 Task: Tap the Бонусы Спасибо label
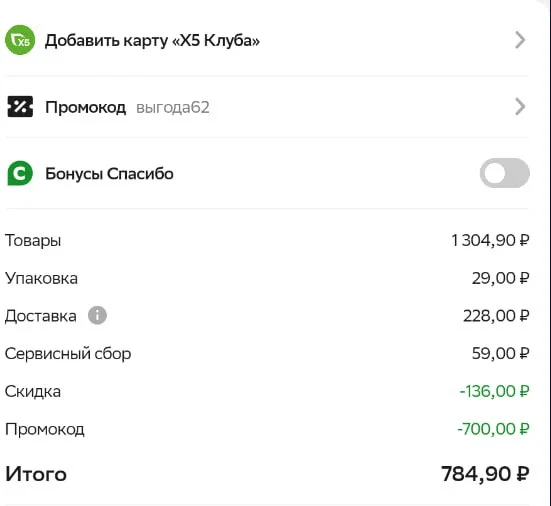(x=109, y=174)
